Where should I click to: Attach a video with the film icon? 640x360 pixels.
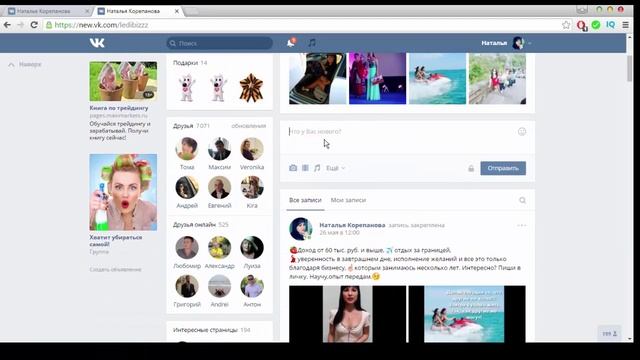pyautogui.click(x=305, y=168)
